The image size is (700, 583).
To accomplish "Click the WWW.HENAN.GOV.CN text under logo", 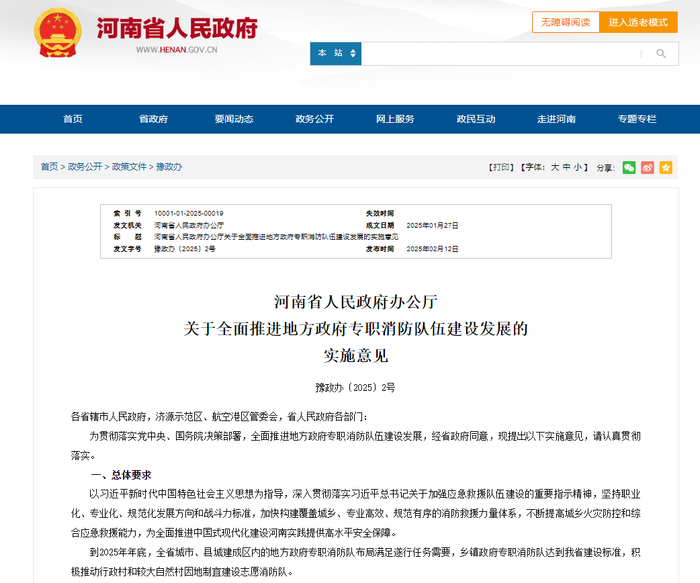I will (177, 50).
